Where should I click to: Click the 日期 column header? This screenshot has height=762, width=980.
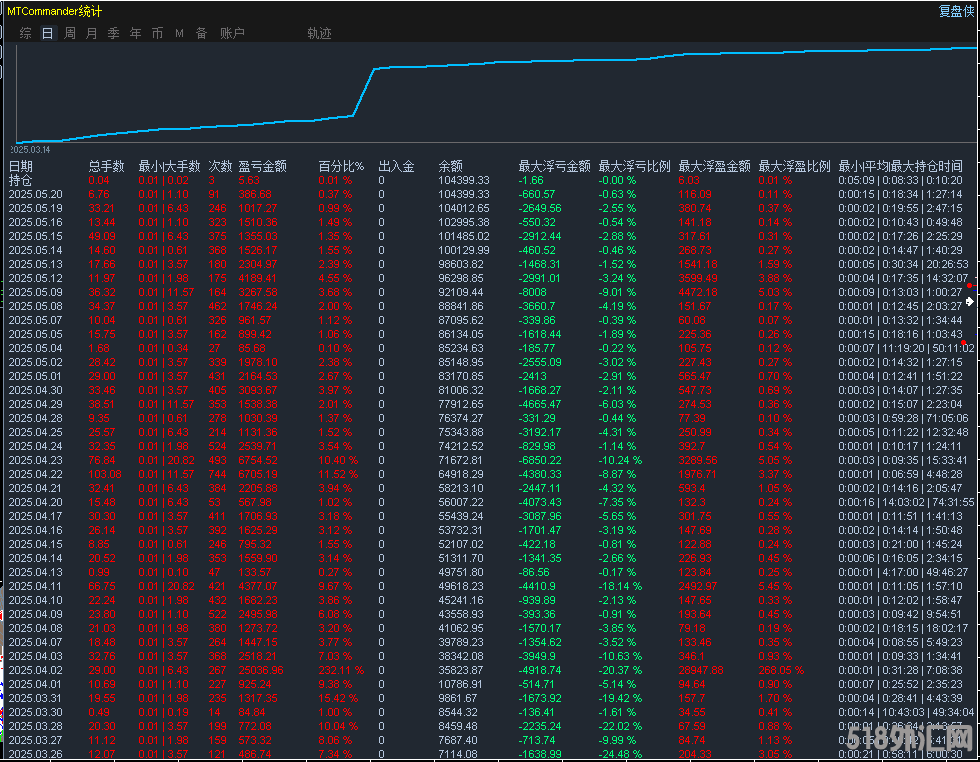[21, 166]
